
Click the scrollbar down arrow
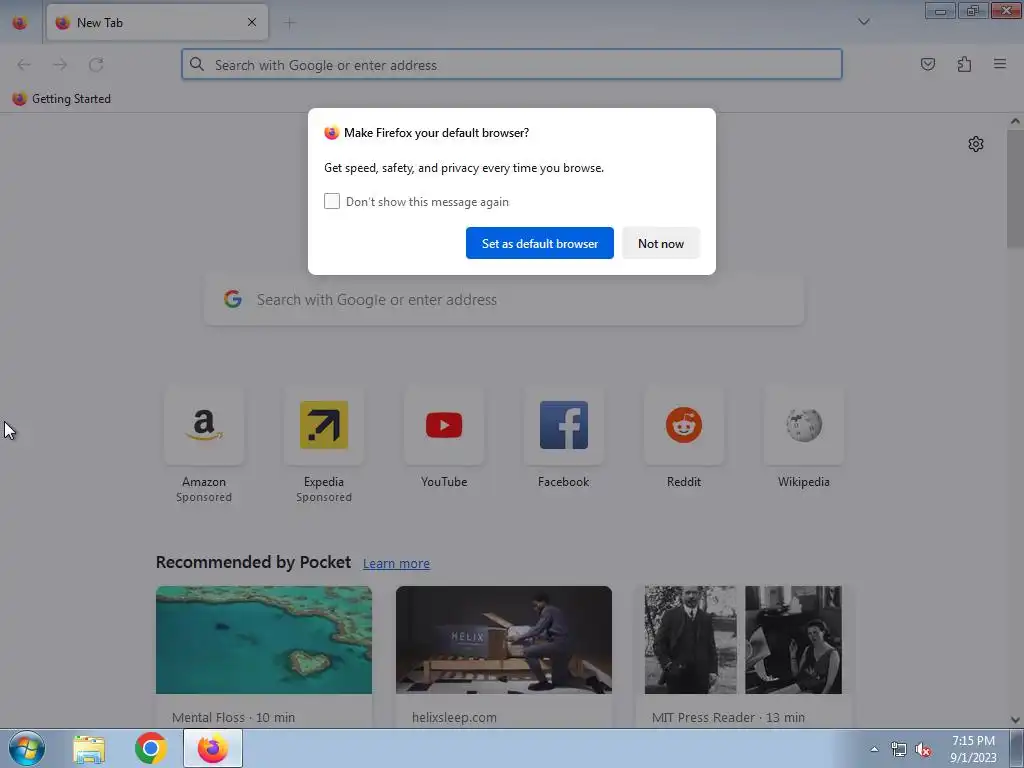[1015, 720]
